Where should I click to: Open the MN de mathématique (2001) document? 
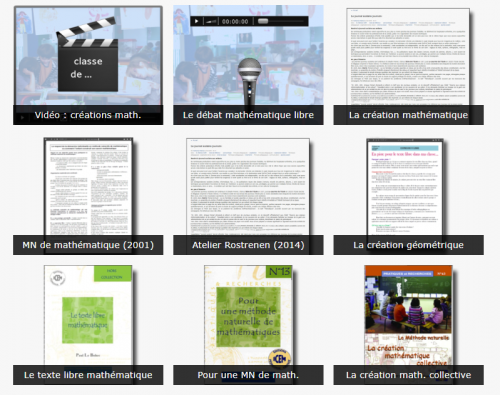88,186
